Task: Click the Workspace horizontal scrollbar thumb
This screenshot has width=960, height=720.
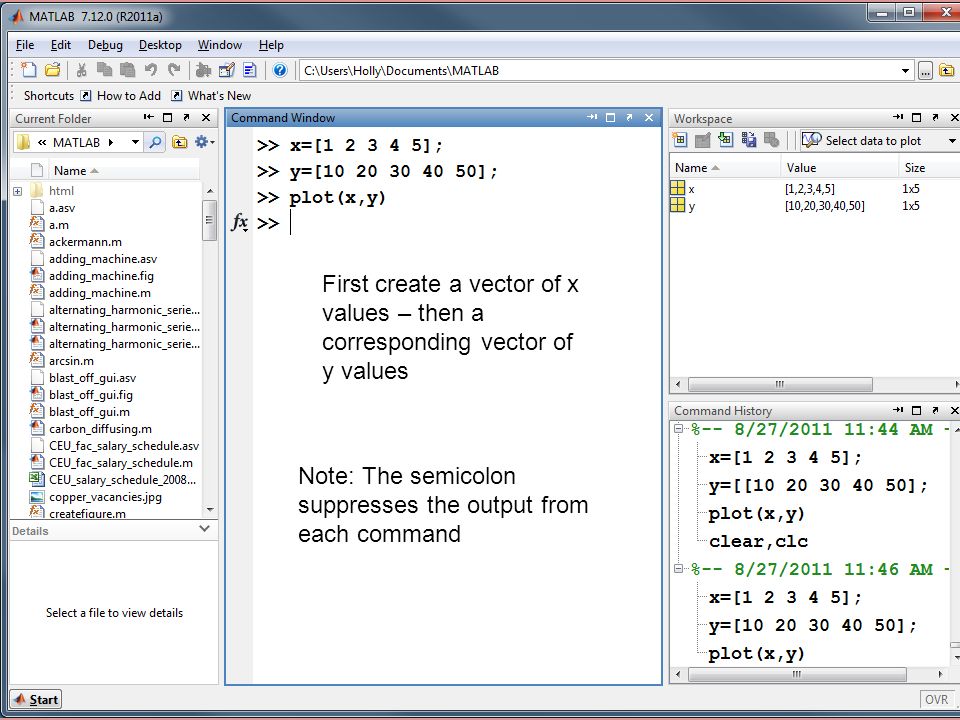Action: (780, 384)
